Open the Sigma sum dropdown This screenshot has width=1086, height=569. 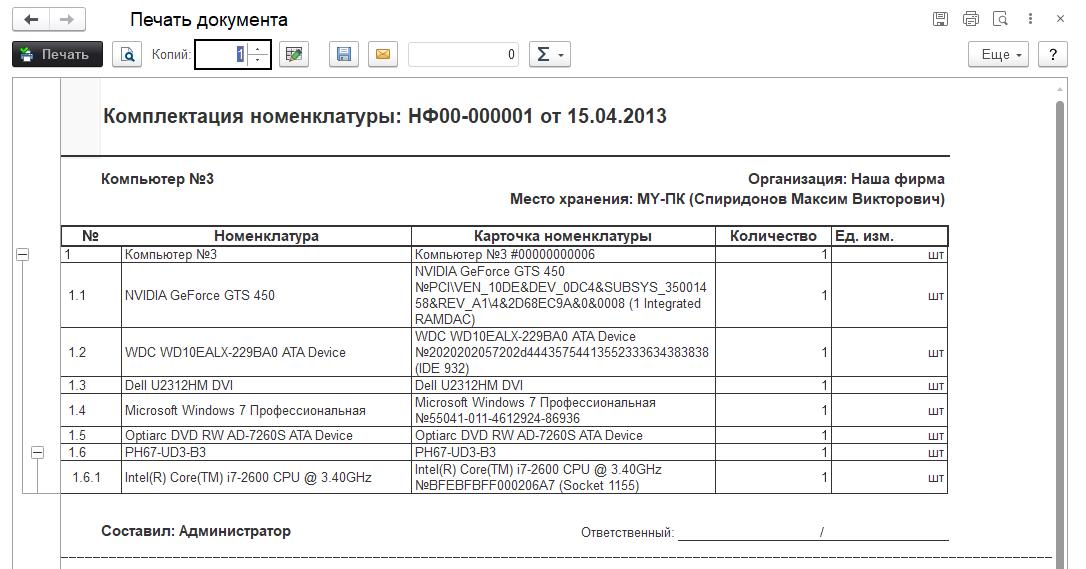(x=550, y=55)
